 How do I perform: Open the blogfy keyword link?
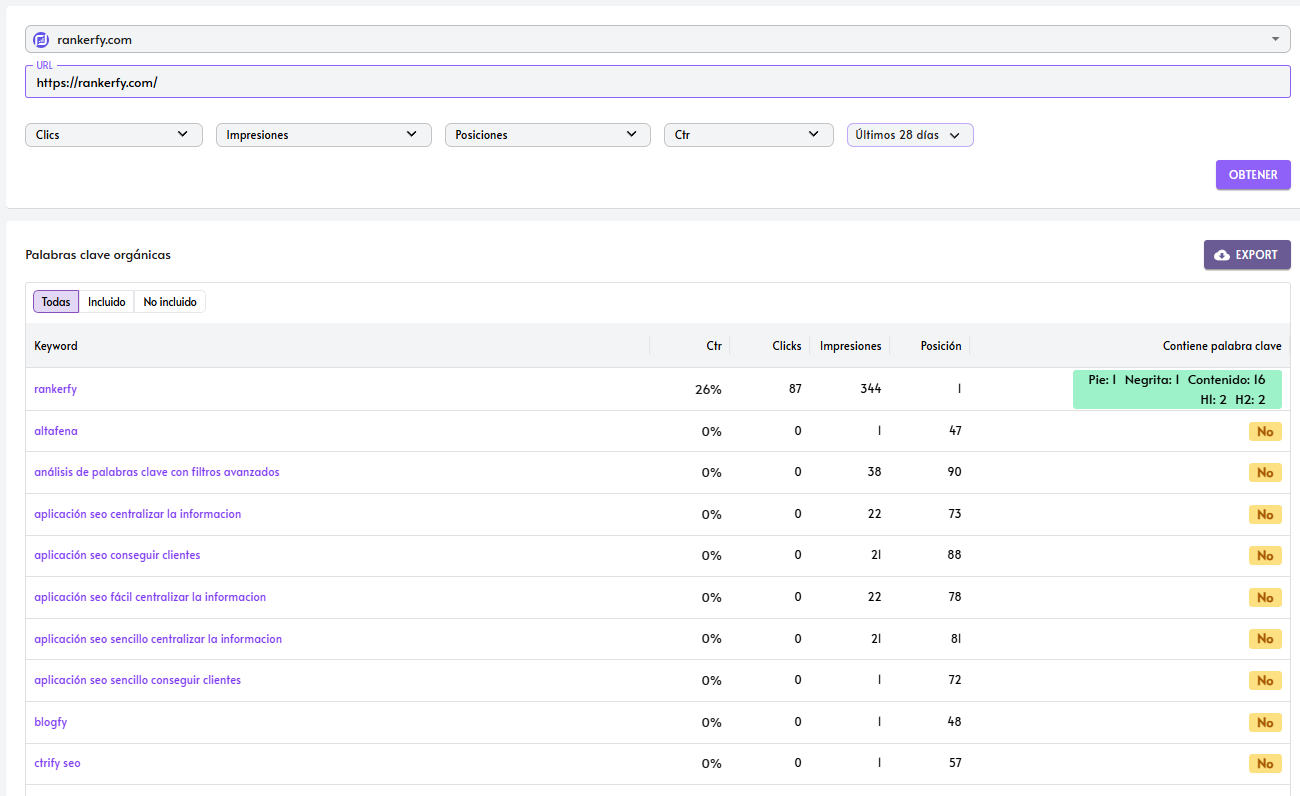pos(51,722)
